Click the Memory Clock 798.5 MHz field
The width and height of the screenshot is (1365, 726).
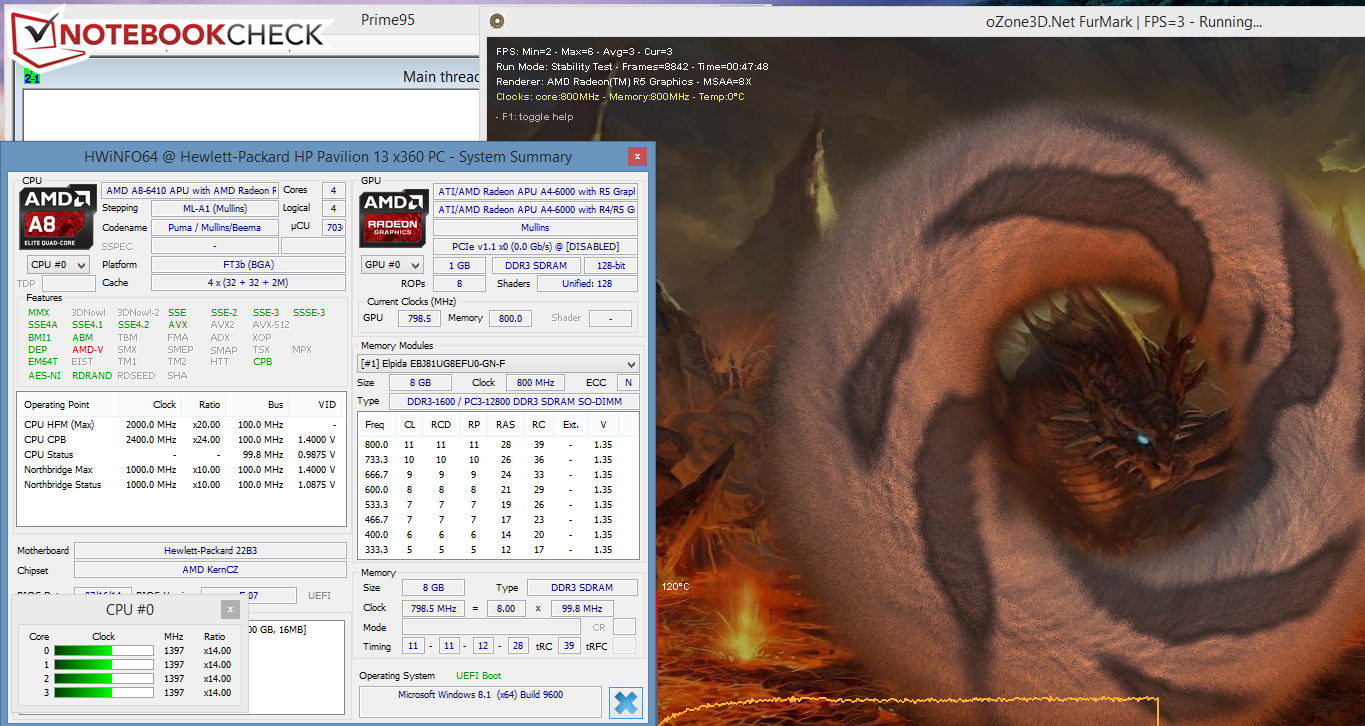point(432,608)
